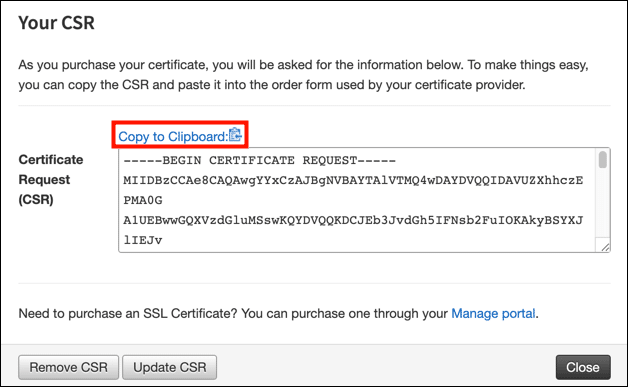Click the 'Need to purchase an SSL Certificate?' text

(128, 313)
